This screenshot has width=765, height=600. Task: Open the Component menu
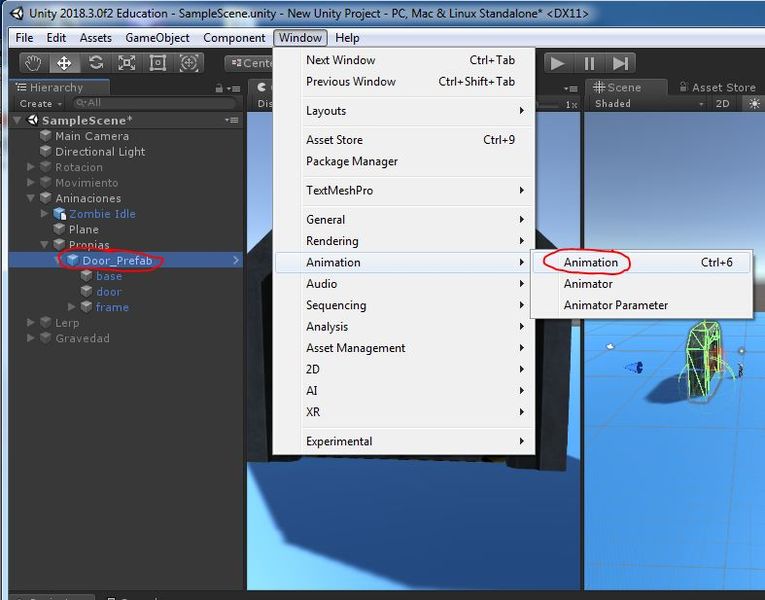[234, 38]
